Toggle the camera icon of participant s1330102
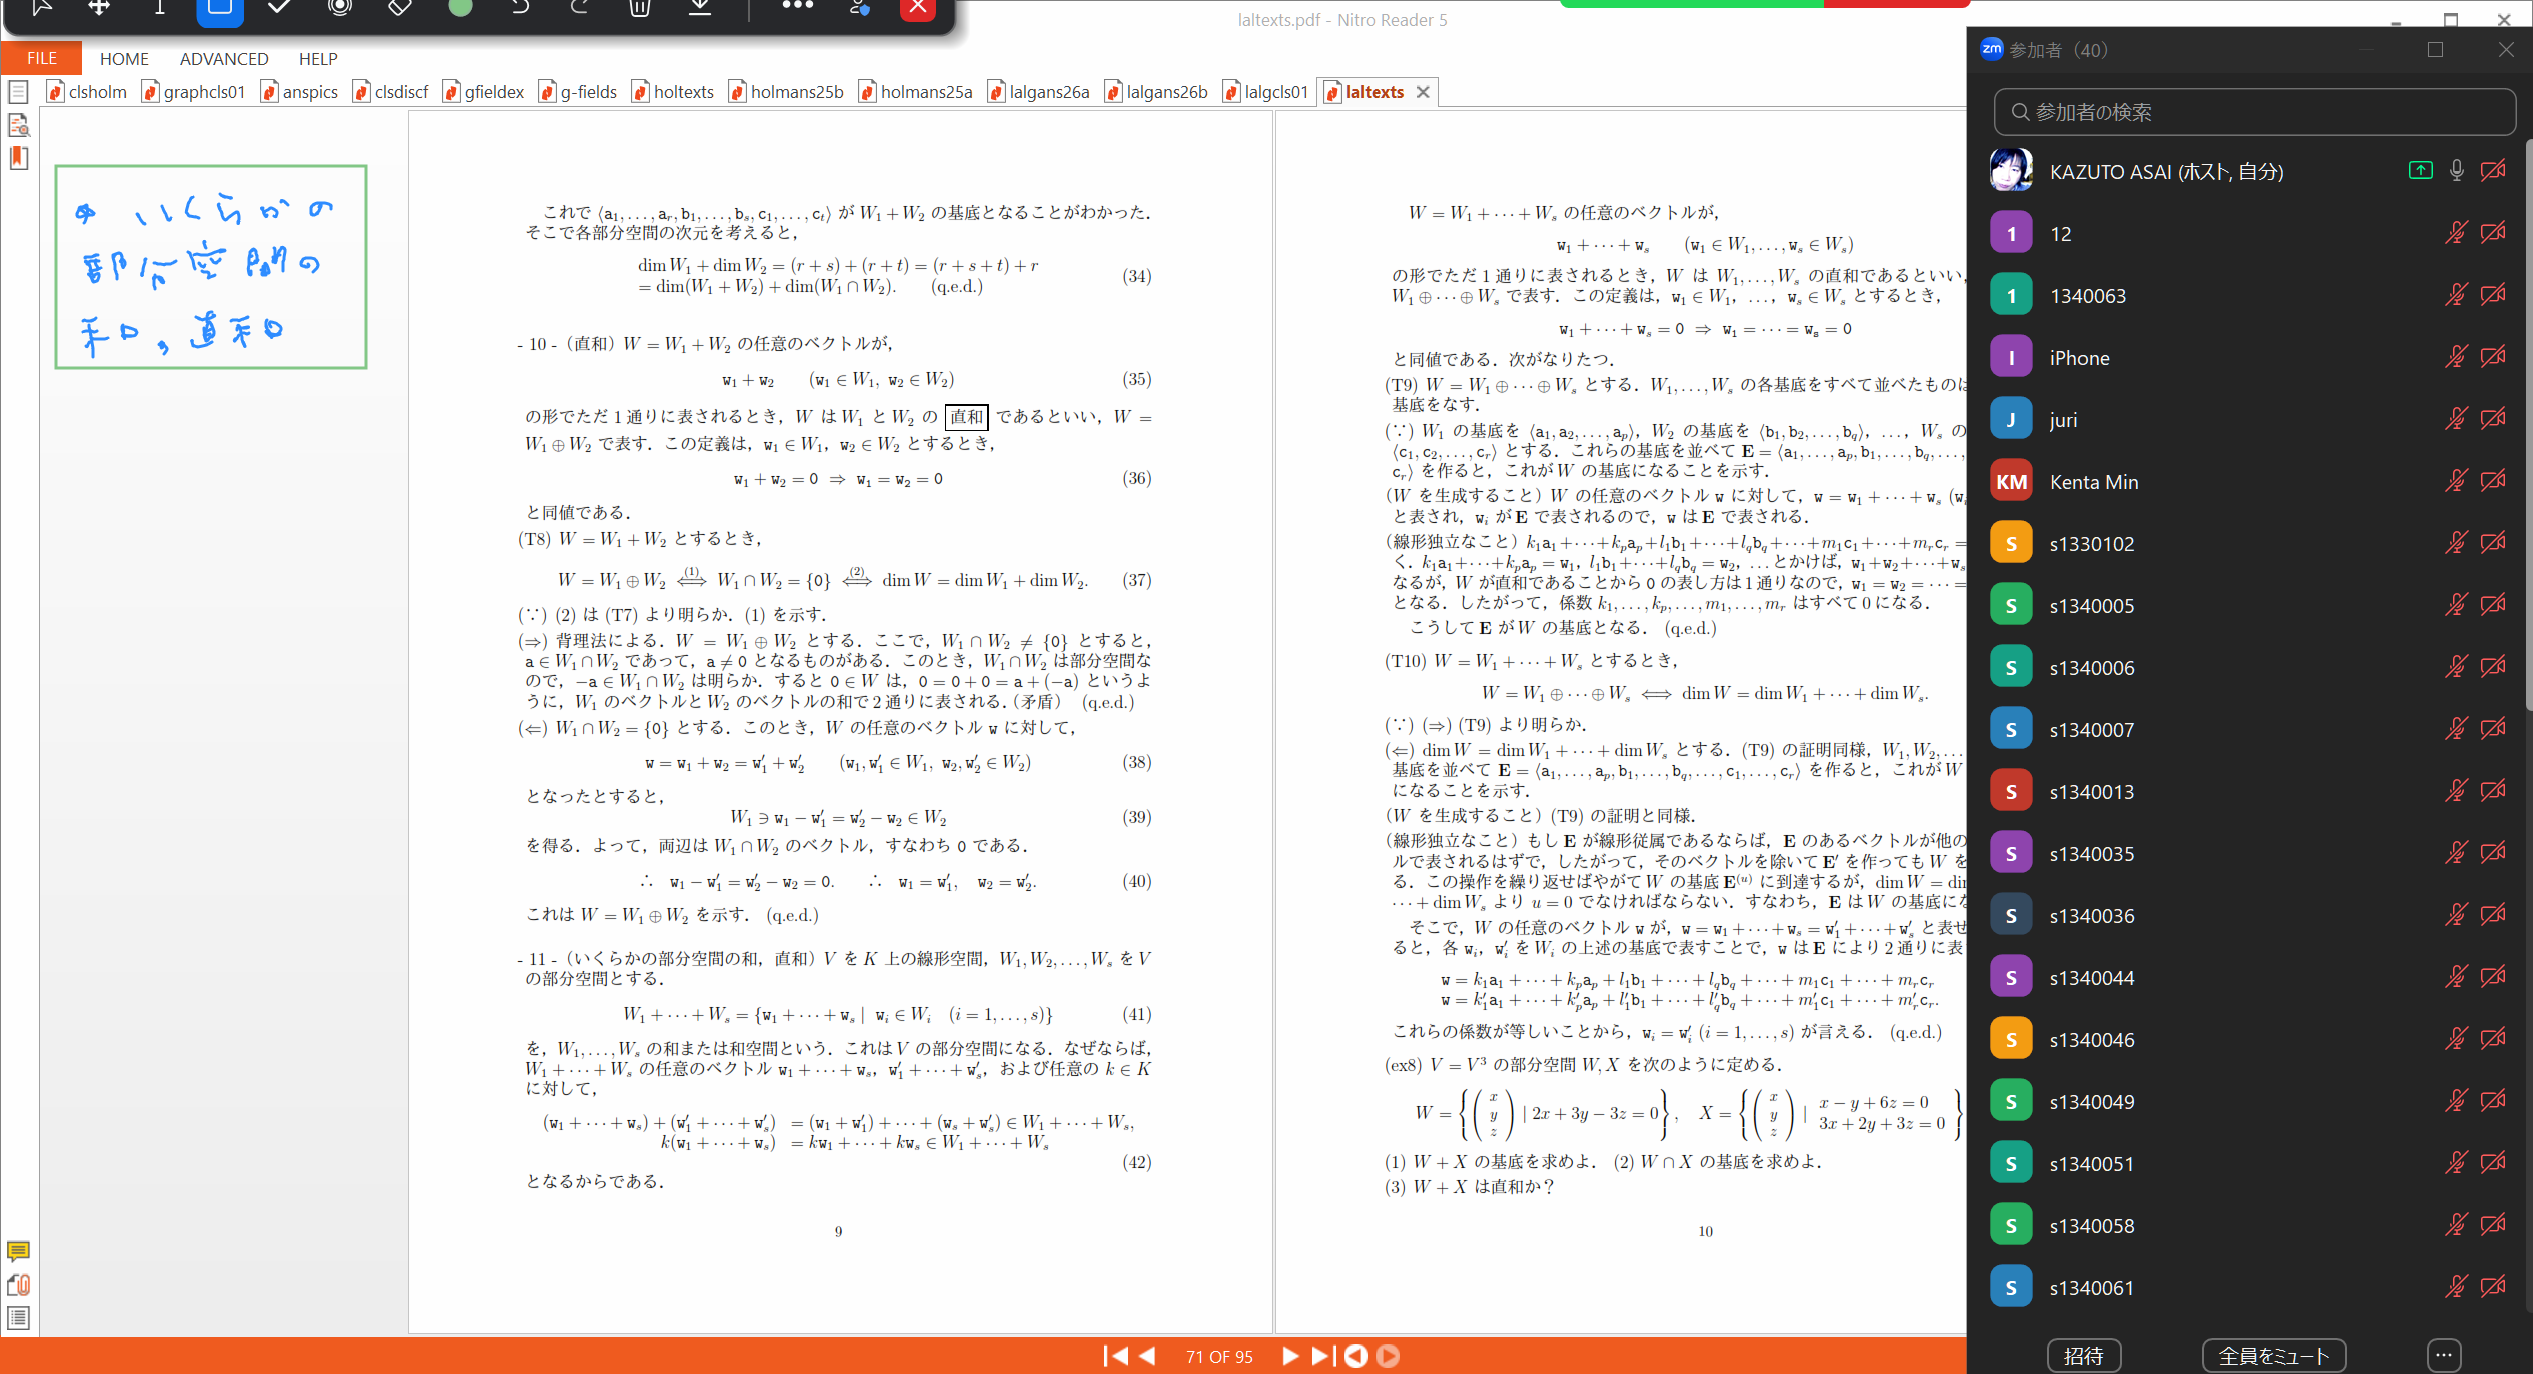 pos(2493,543)
